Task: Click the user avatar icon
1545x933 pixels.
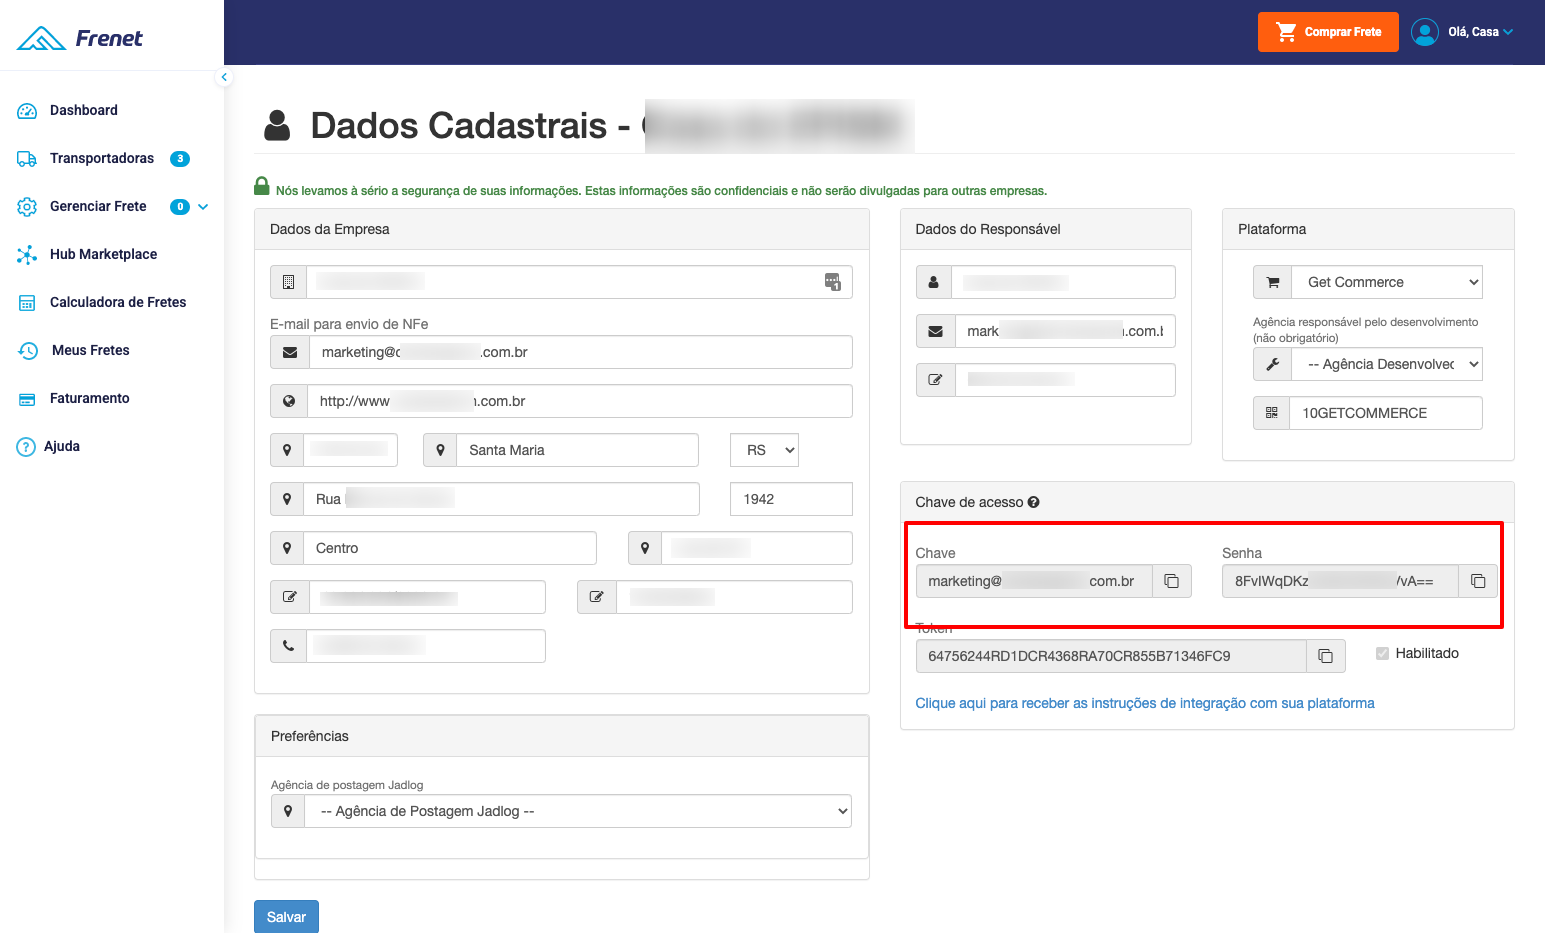Action: (1424, 32)
